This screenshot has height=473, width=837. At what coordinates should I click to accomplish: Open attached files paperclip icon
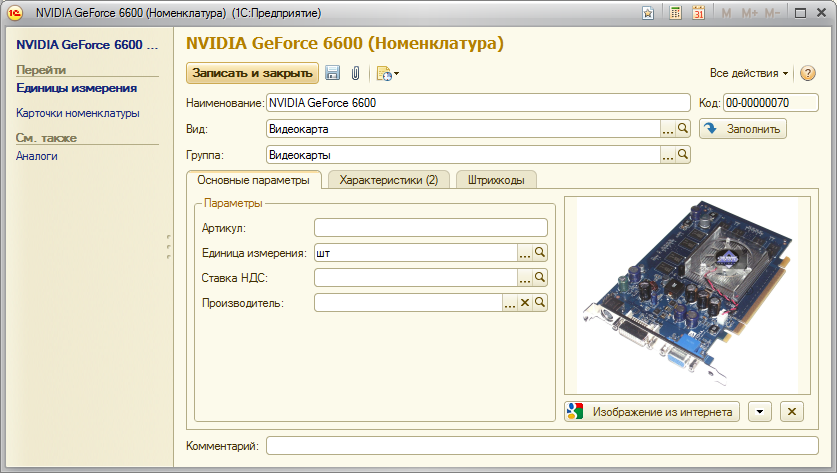(356, 73)
